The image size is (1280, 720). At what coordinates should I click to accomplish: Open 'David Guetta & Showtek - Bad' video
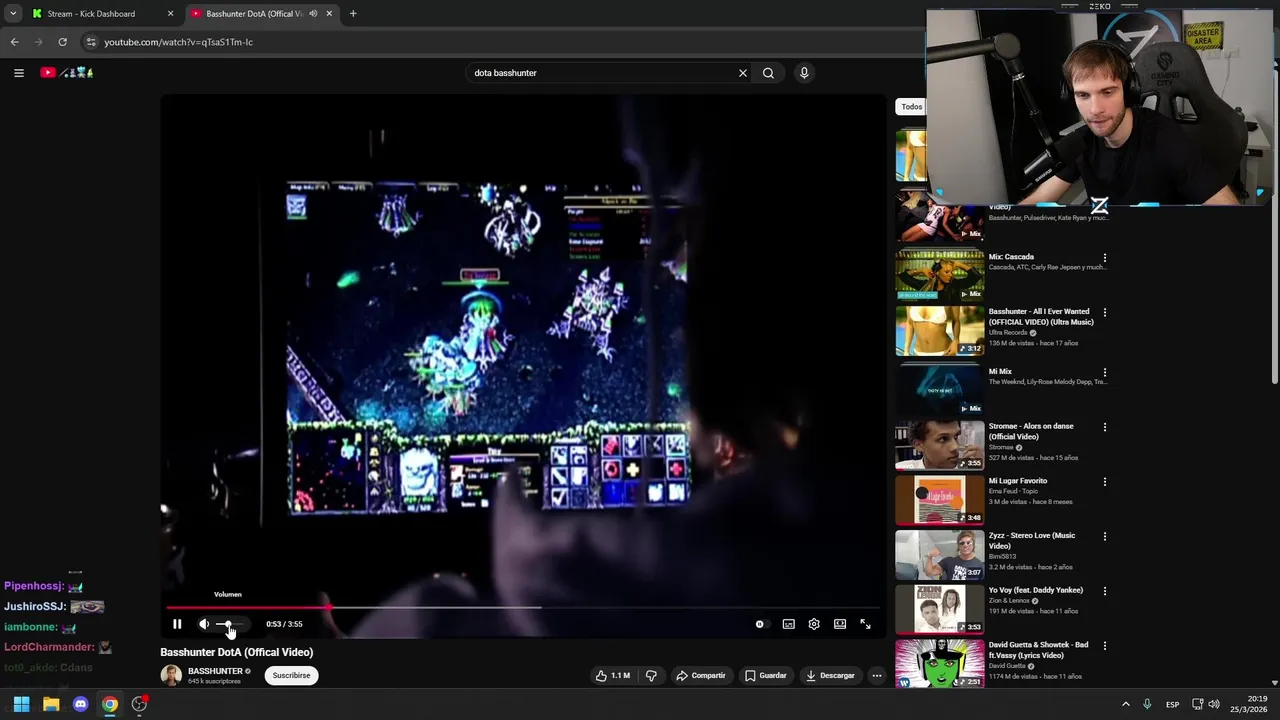(1038, 650)
